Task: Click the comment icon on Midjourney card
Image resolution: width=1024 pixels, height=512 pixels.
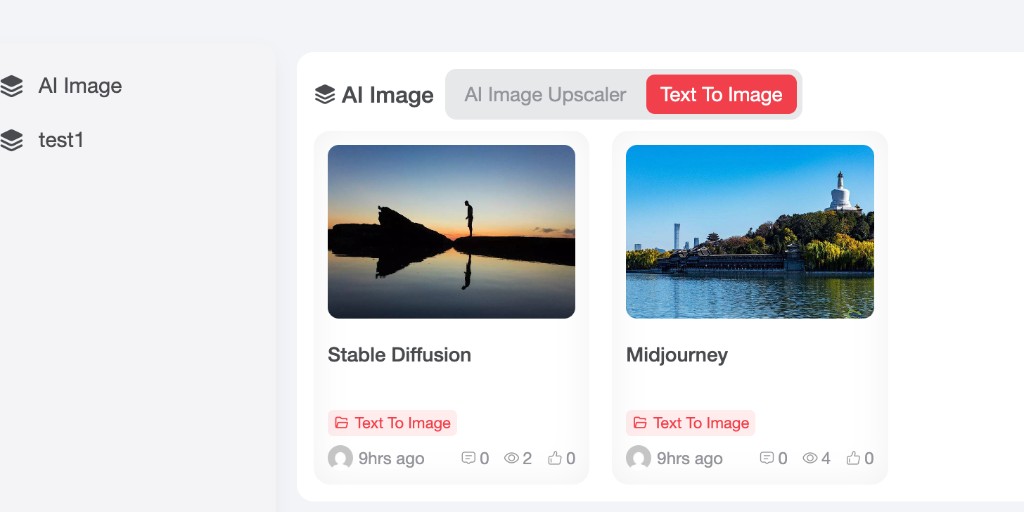Action: (767, 458)
